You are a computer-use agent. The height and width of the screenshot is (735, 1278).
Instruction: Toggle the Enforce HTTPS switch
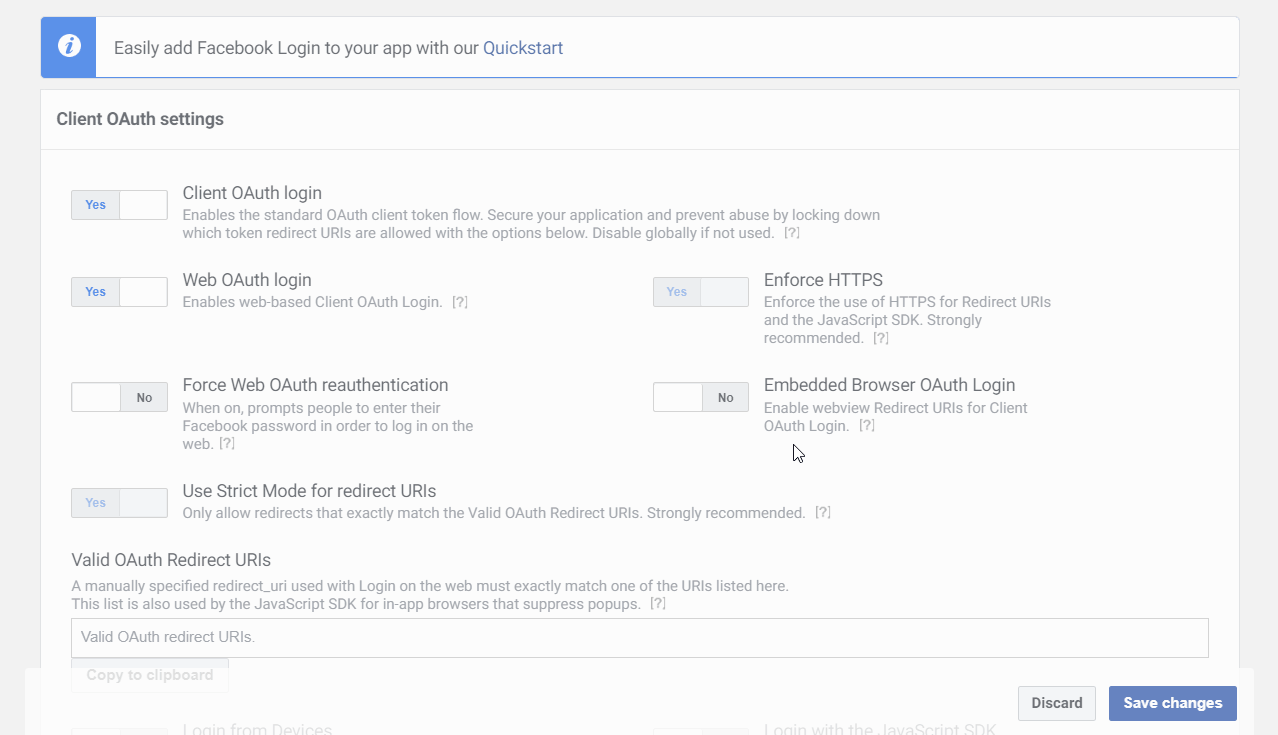click(701, 292)
